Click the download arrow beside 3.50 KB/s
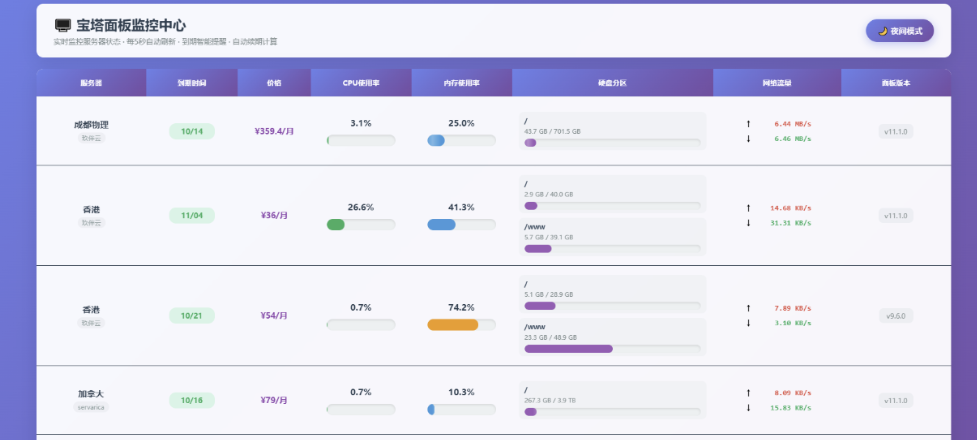The image size is (977, 440). pyautogui.click(x=748, y=323)
